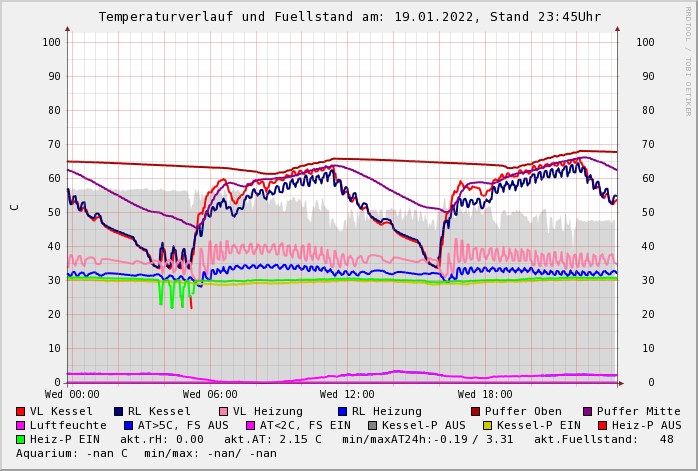Click the green Heiz-P EIN legend swatch
Image resolution: width=698 pixels, height=471 pixels.
(x=21, y=440)
